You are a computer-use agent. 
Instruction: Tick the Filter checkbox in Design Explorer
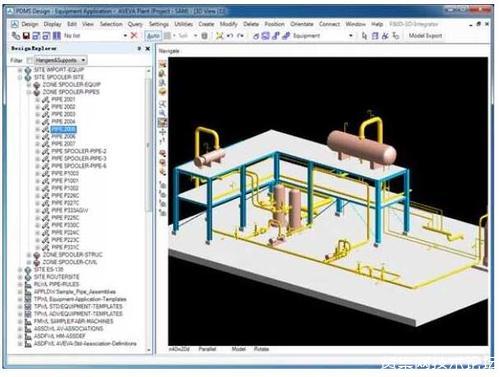click(x=30, y=60)
